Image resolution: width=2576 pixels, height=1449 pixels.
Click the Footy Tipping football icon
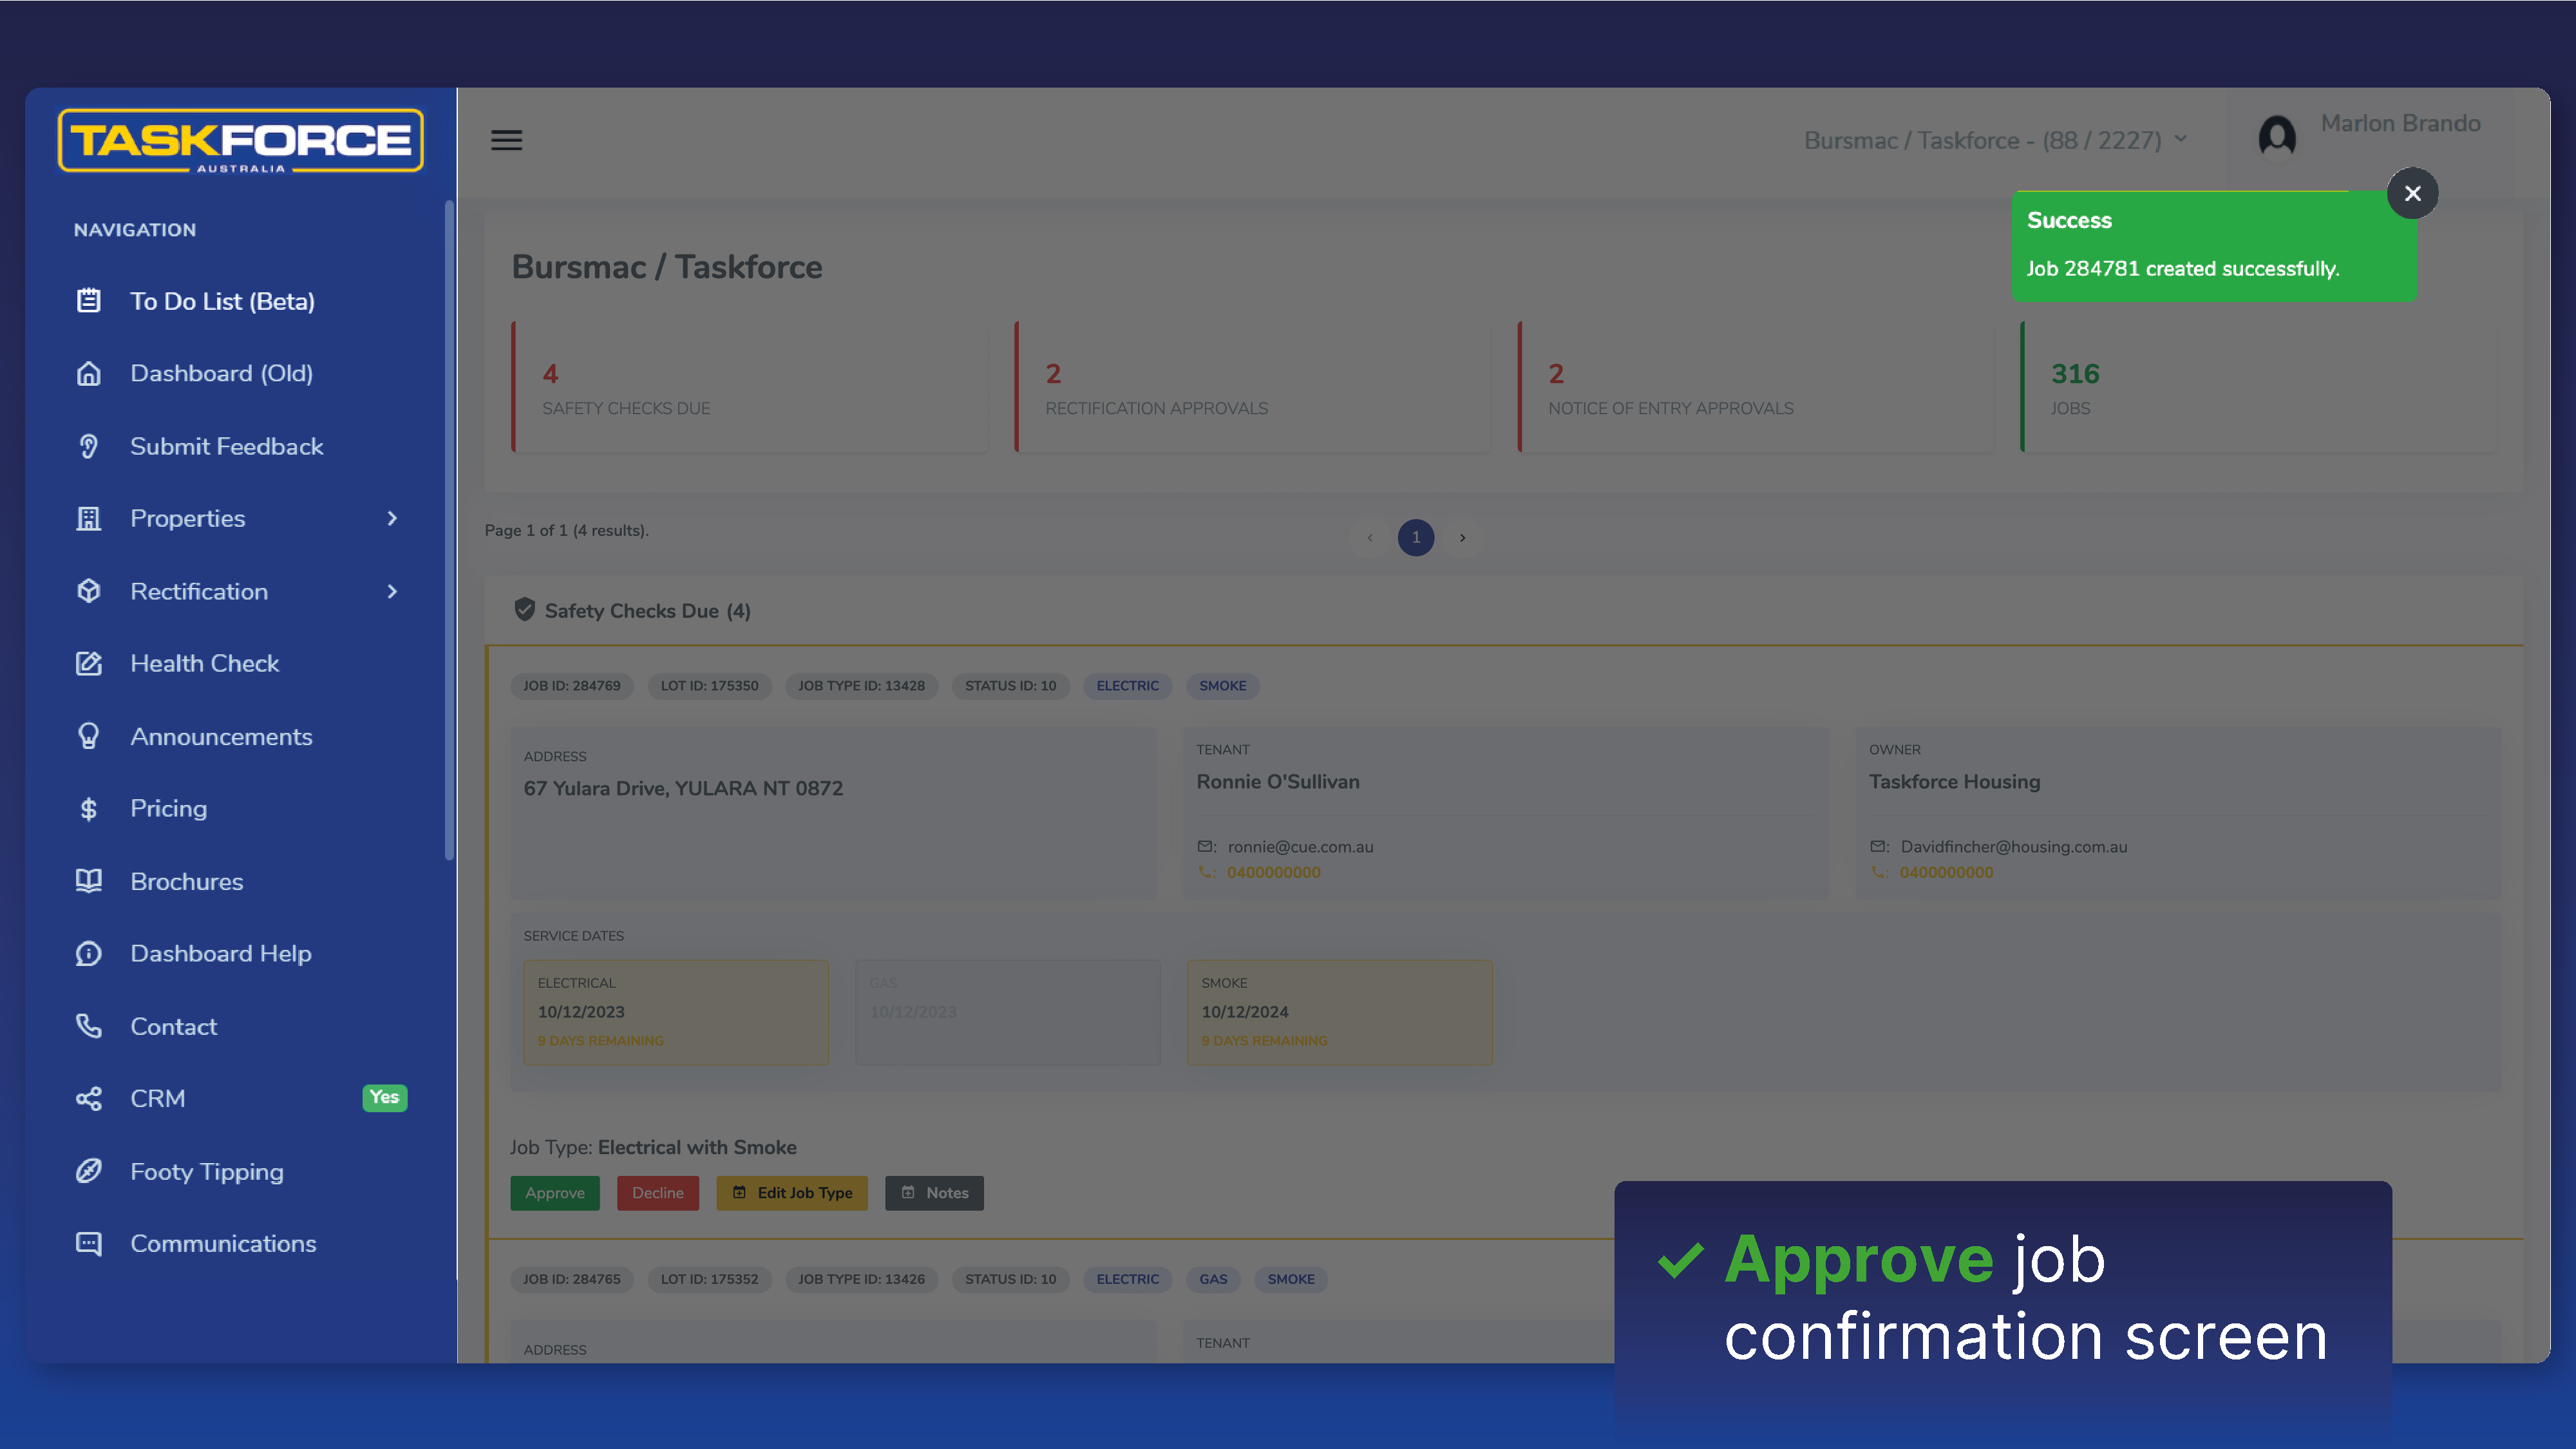click(89, 1171)
